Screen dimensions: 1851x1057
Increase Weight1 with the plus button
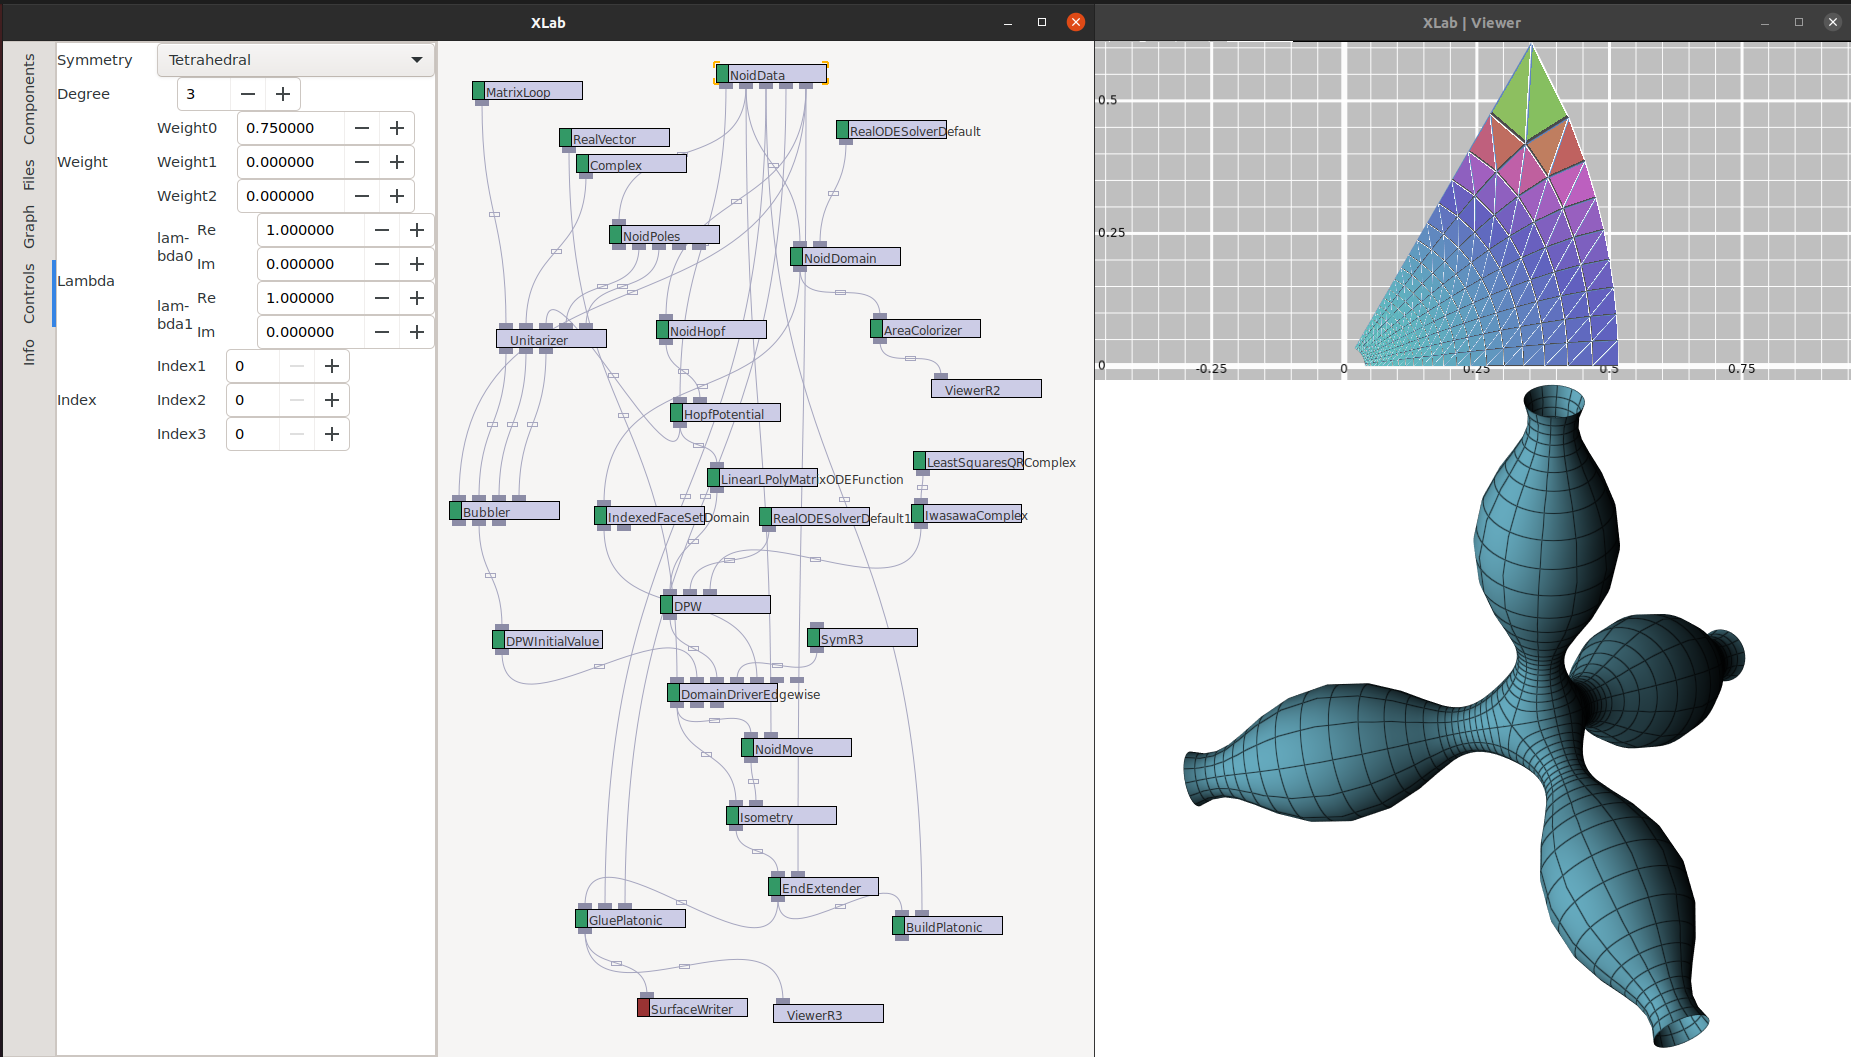397,162
